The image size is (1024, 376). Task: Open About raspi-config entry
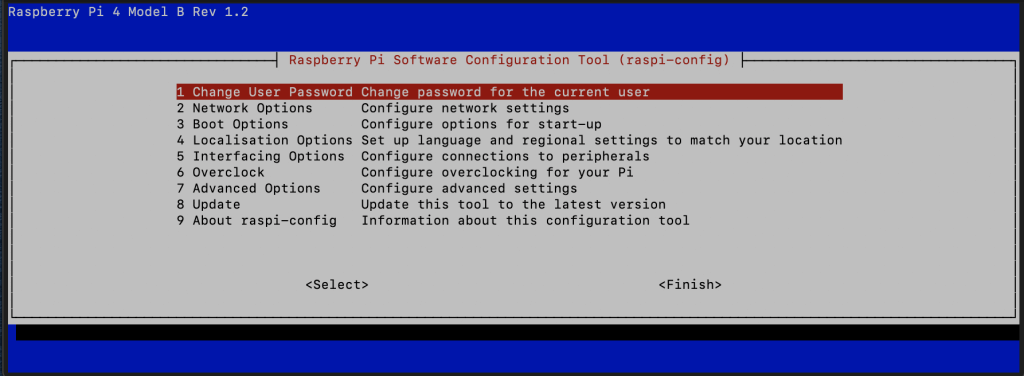[509, 221]
